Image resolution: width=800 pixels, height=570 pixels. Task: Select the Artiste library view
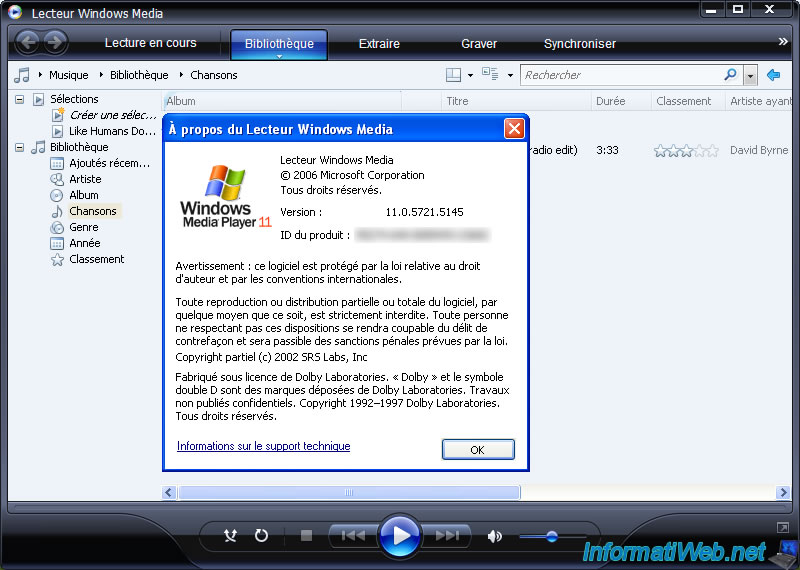coord(85,179)
